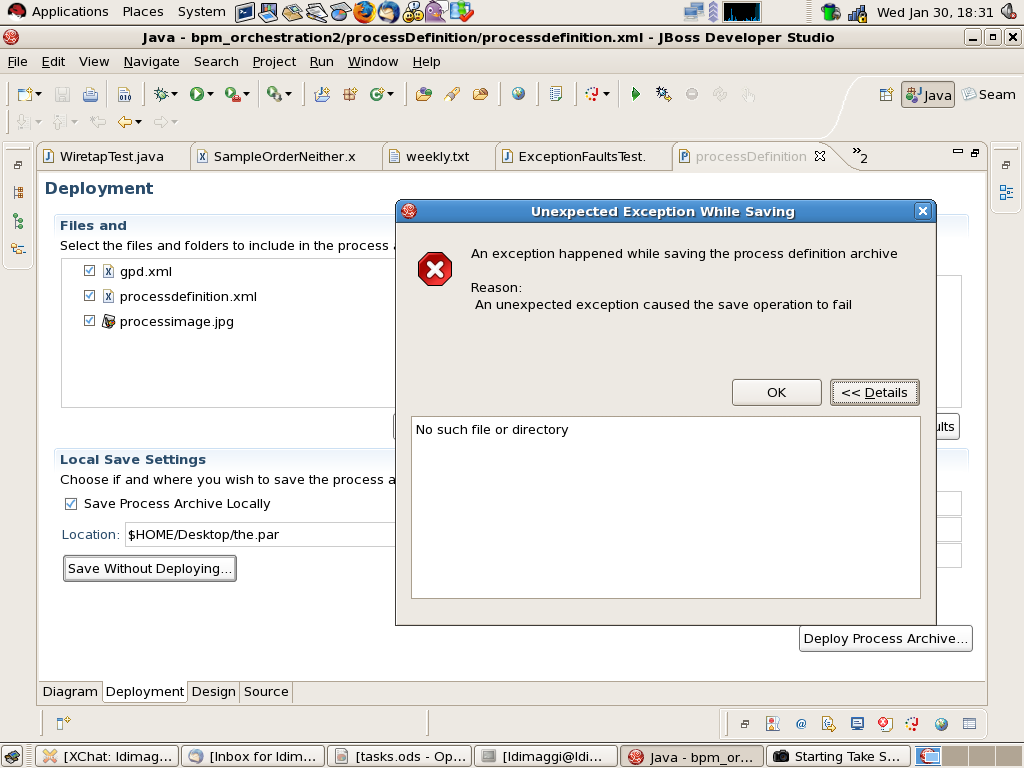
Task: Click OK in the exception dialog
Action: coord(776,392)
